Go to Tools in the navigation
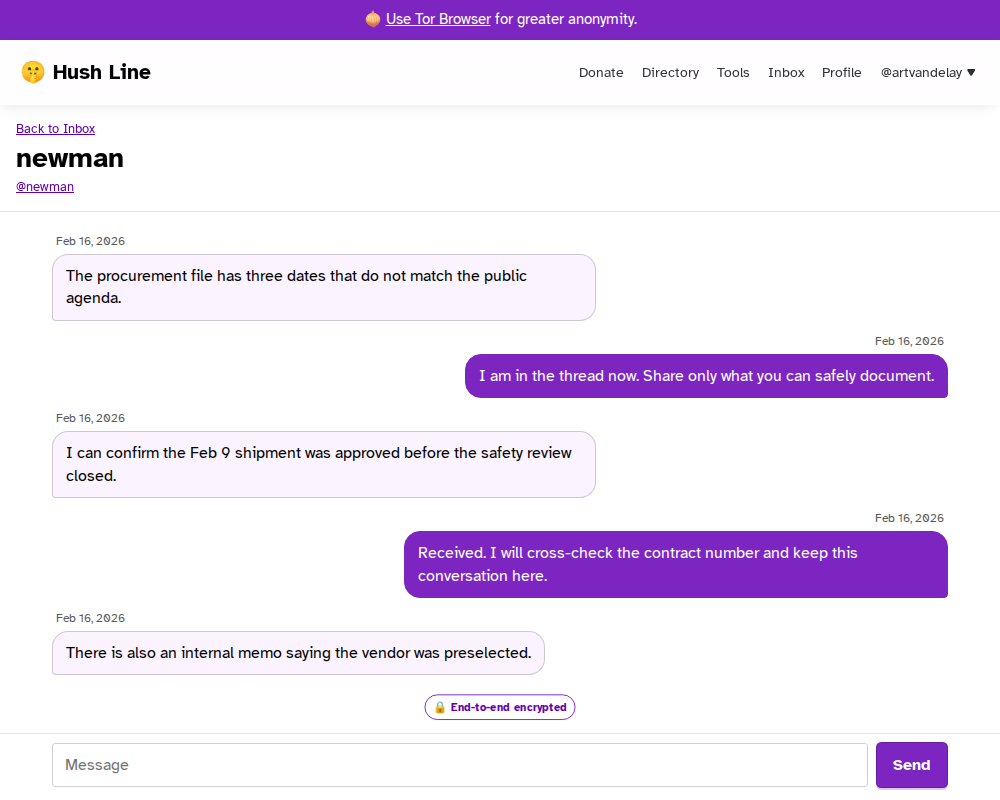The width and height of the screenshot is (1000, 800). (x=733, y=73)
